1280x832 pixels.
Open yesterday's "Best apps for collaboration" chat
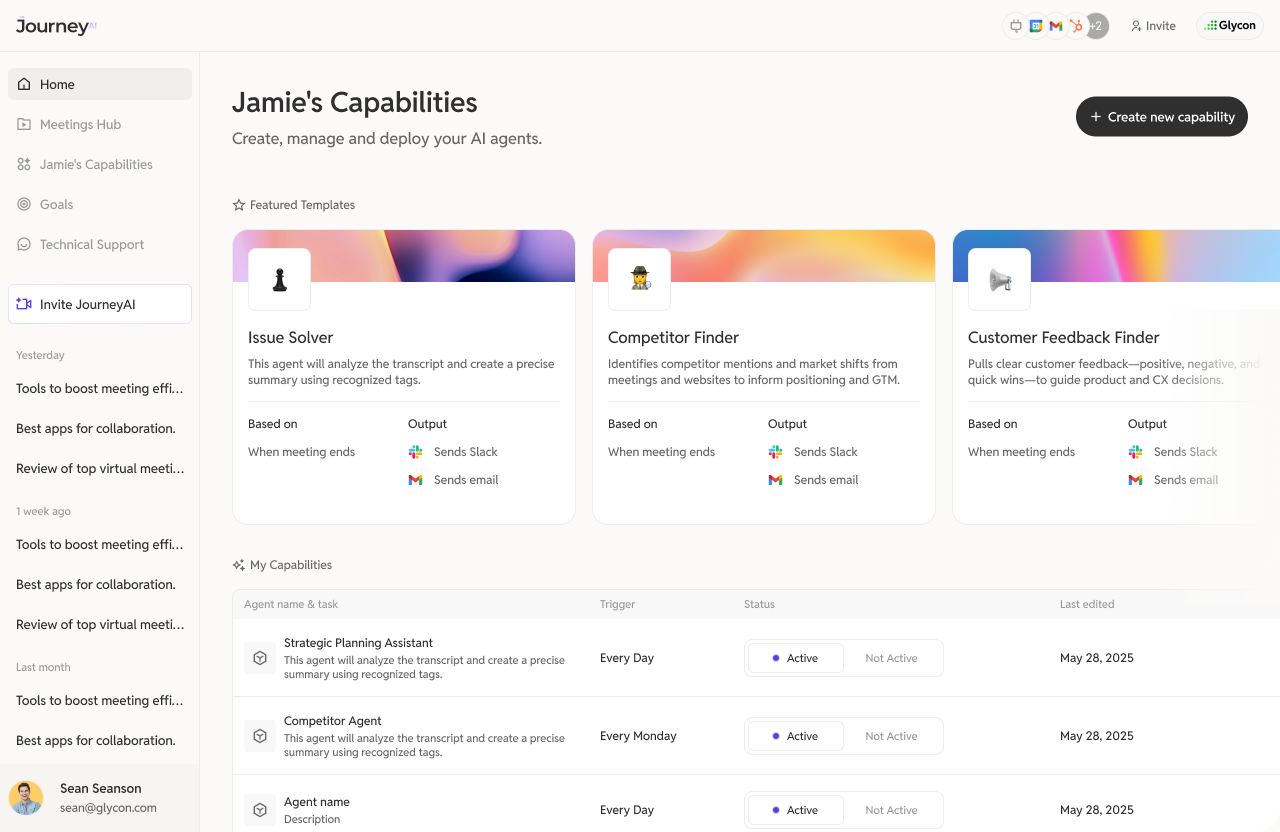96,428
